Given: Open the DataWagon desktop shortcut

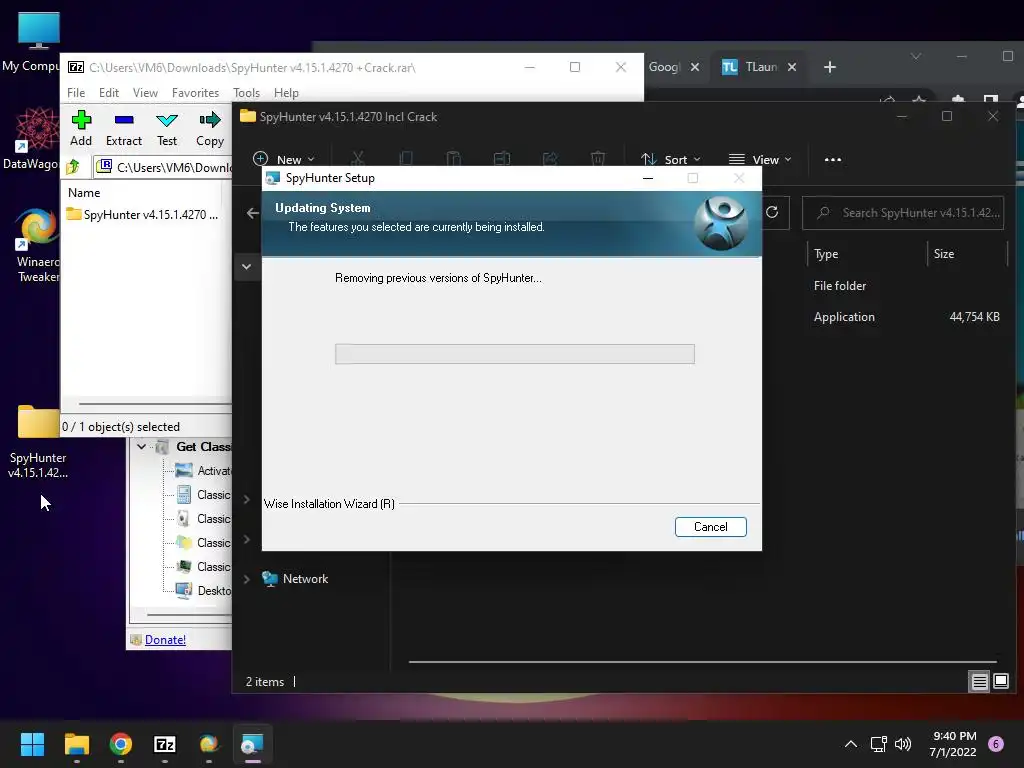Looking at the screenshot, I should (x=33, y=138).
